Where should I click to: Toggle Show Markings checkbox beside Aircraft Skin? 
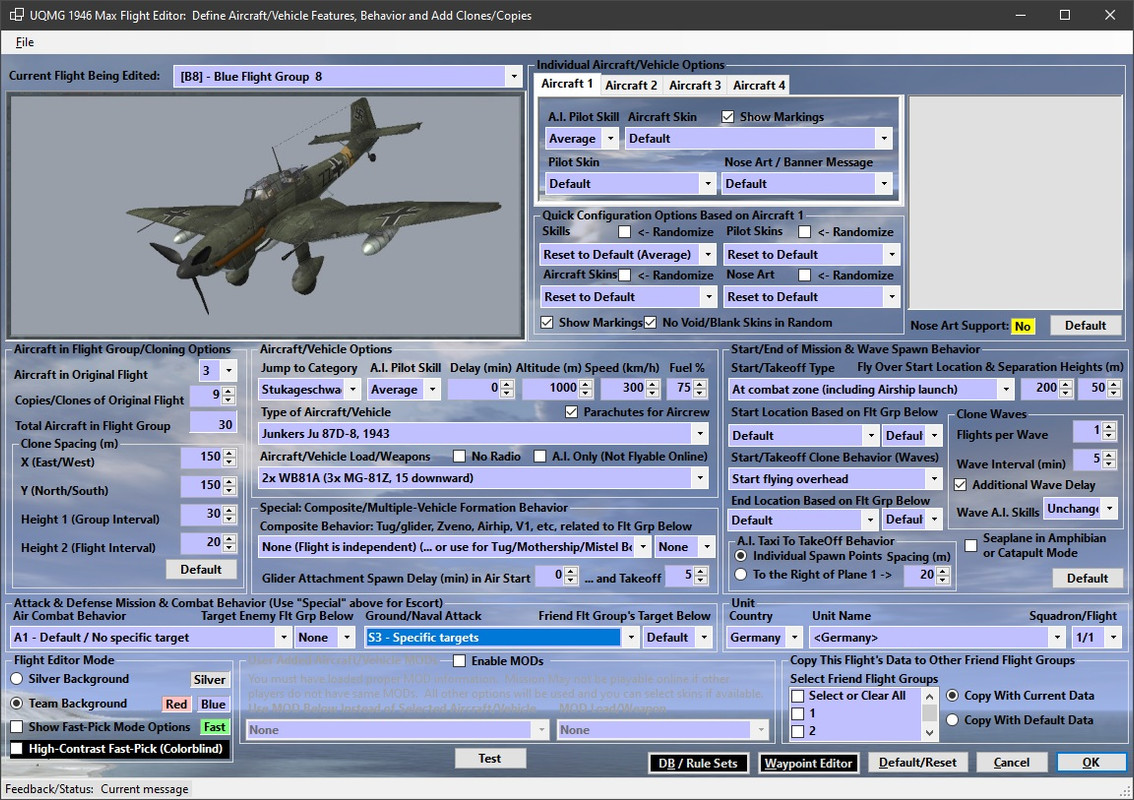[x=728, y=116]
